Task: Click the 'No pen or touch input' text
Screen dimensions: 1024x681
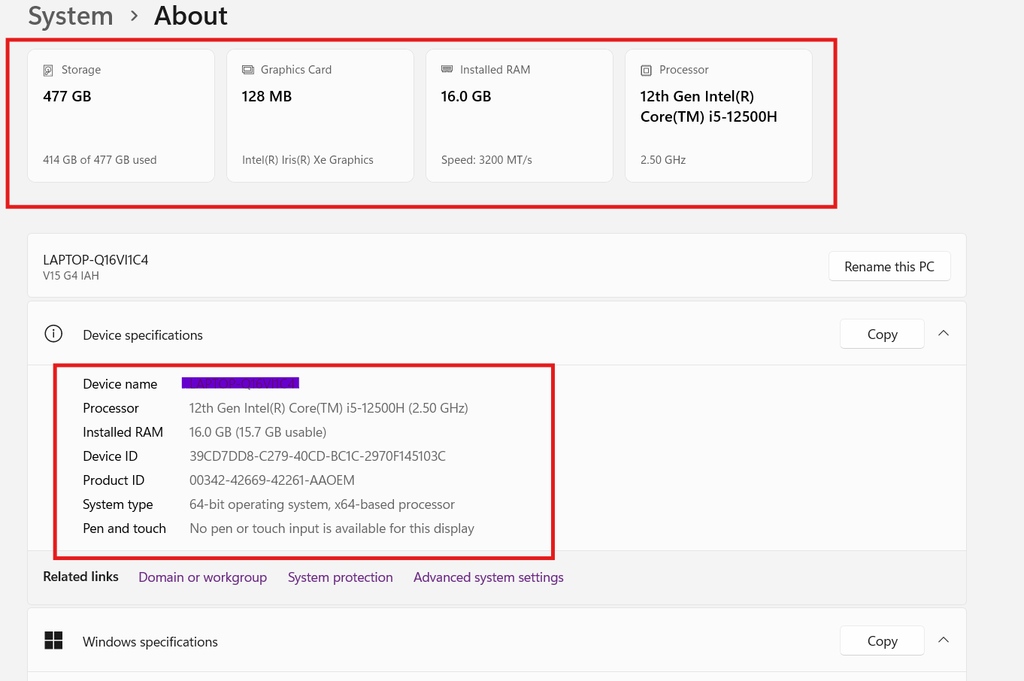Action: [x=332, y=528]
